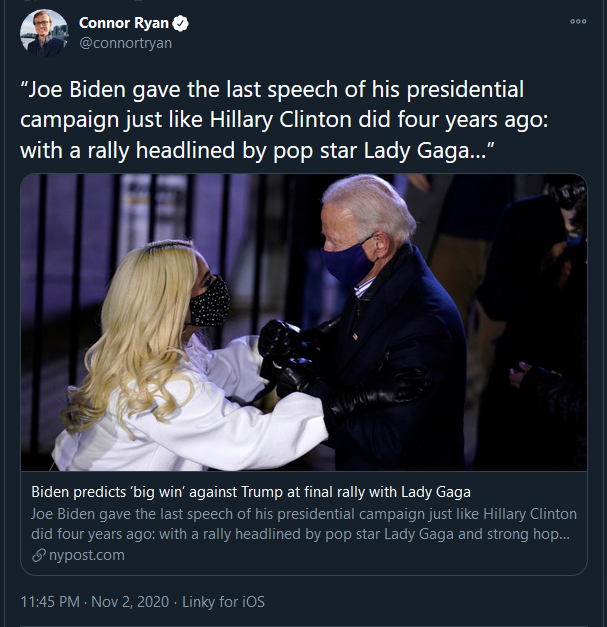
Task: Visit the nypost.com domain link
Action: [x=86, y=555]
